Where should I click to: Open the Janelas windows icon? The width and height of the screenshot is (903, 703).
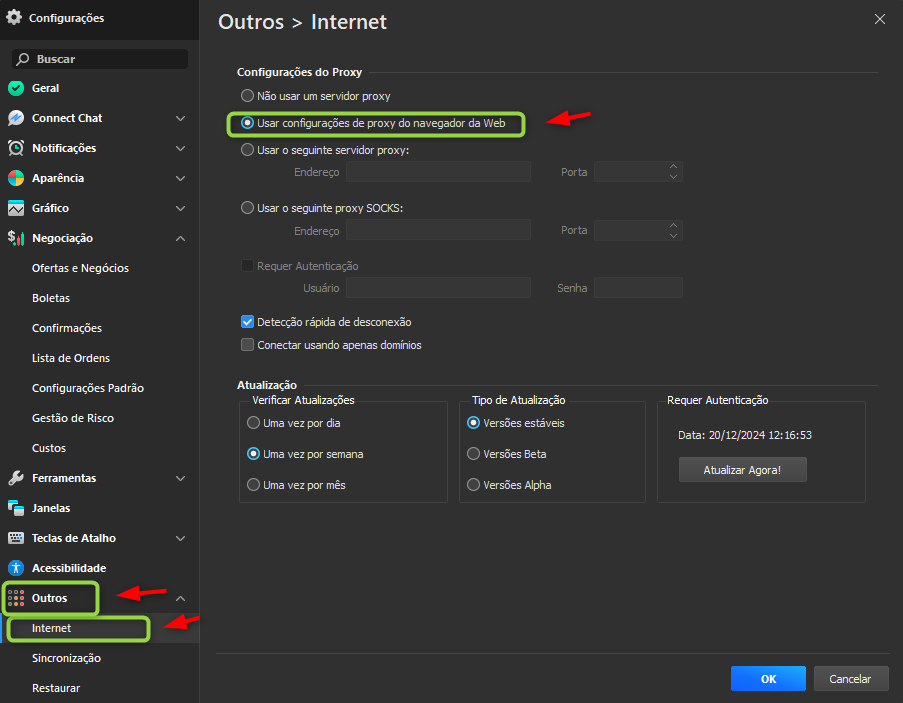click(x=16, y=508)
